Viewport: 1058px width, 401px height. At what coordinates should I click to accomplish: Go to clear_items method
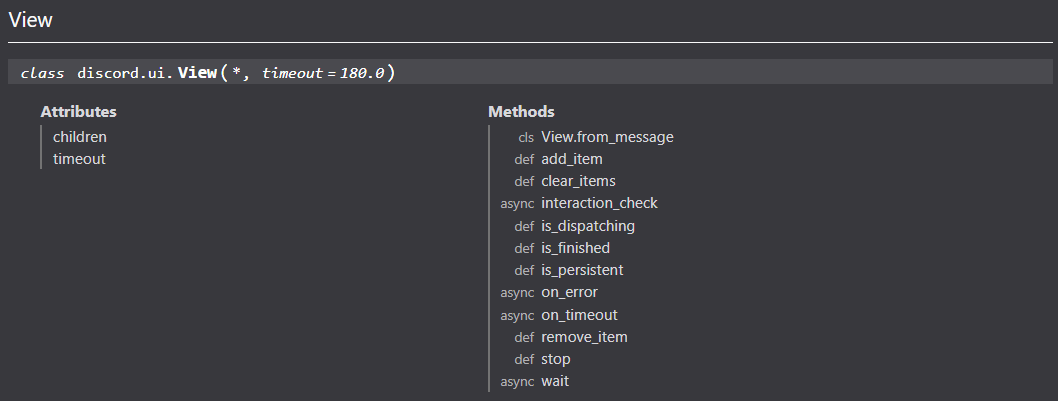point(578,181)
